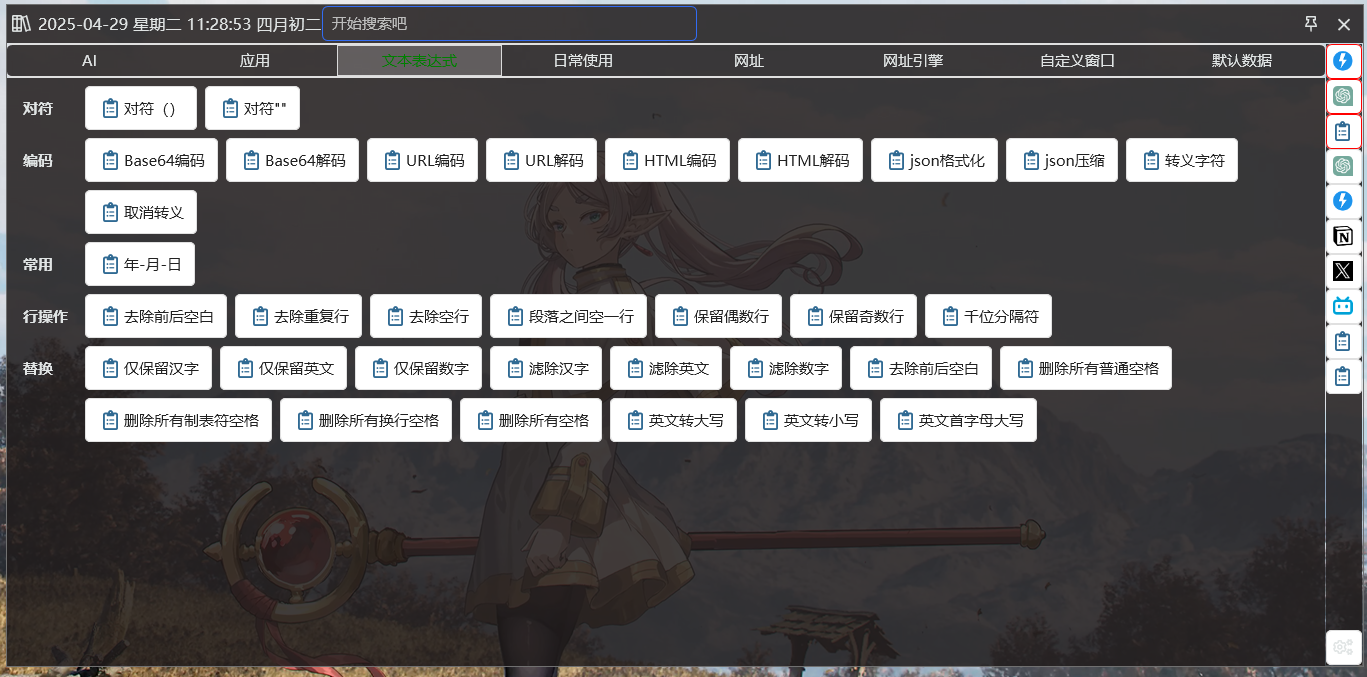The width and height of the screenshot is (1367, 677).
Task: Click the red-outlined ChatGPT icon in sidebar
Action: (x=1343, y=96)
